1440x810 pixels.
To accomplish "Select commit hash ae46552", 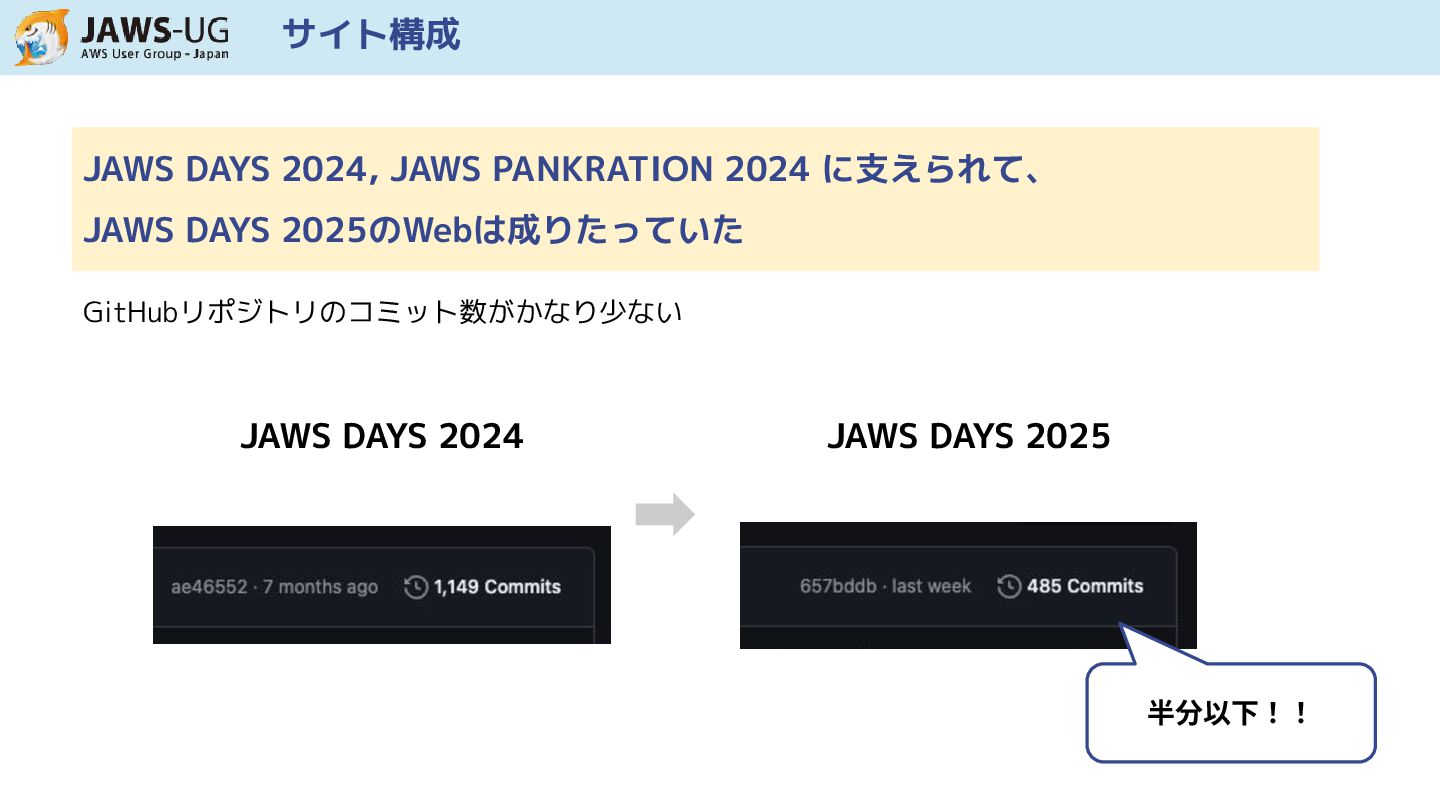I will [x=209, y=587].
